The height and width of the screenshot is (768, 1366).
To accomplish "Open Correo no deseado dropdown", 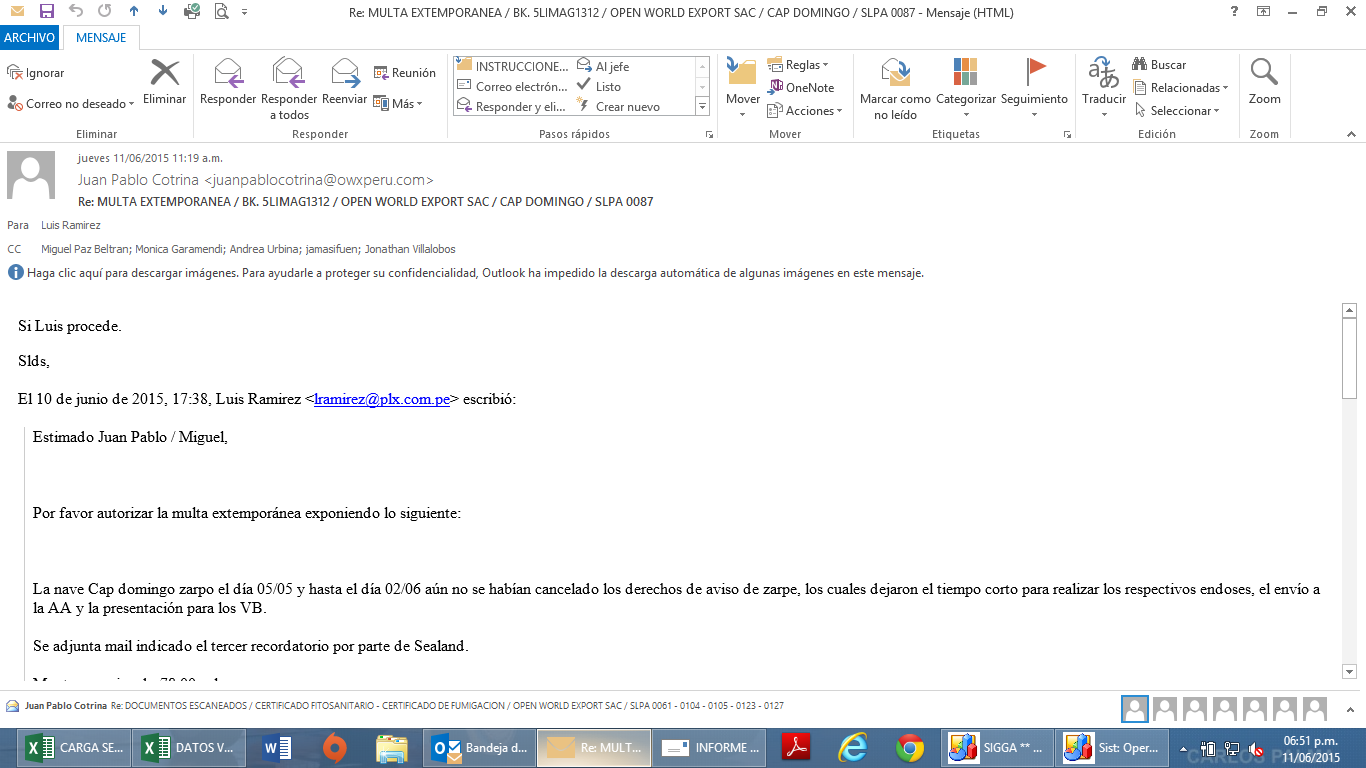I will [x=71, y=104].
